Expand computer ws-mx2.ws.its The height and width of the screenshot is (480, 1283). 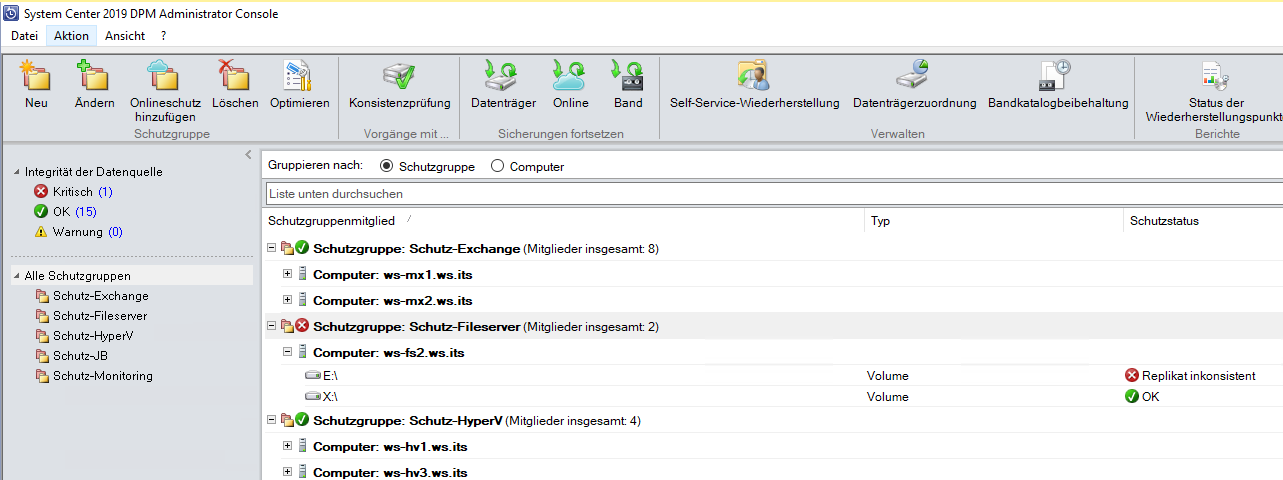[x=287, y=300]
